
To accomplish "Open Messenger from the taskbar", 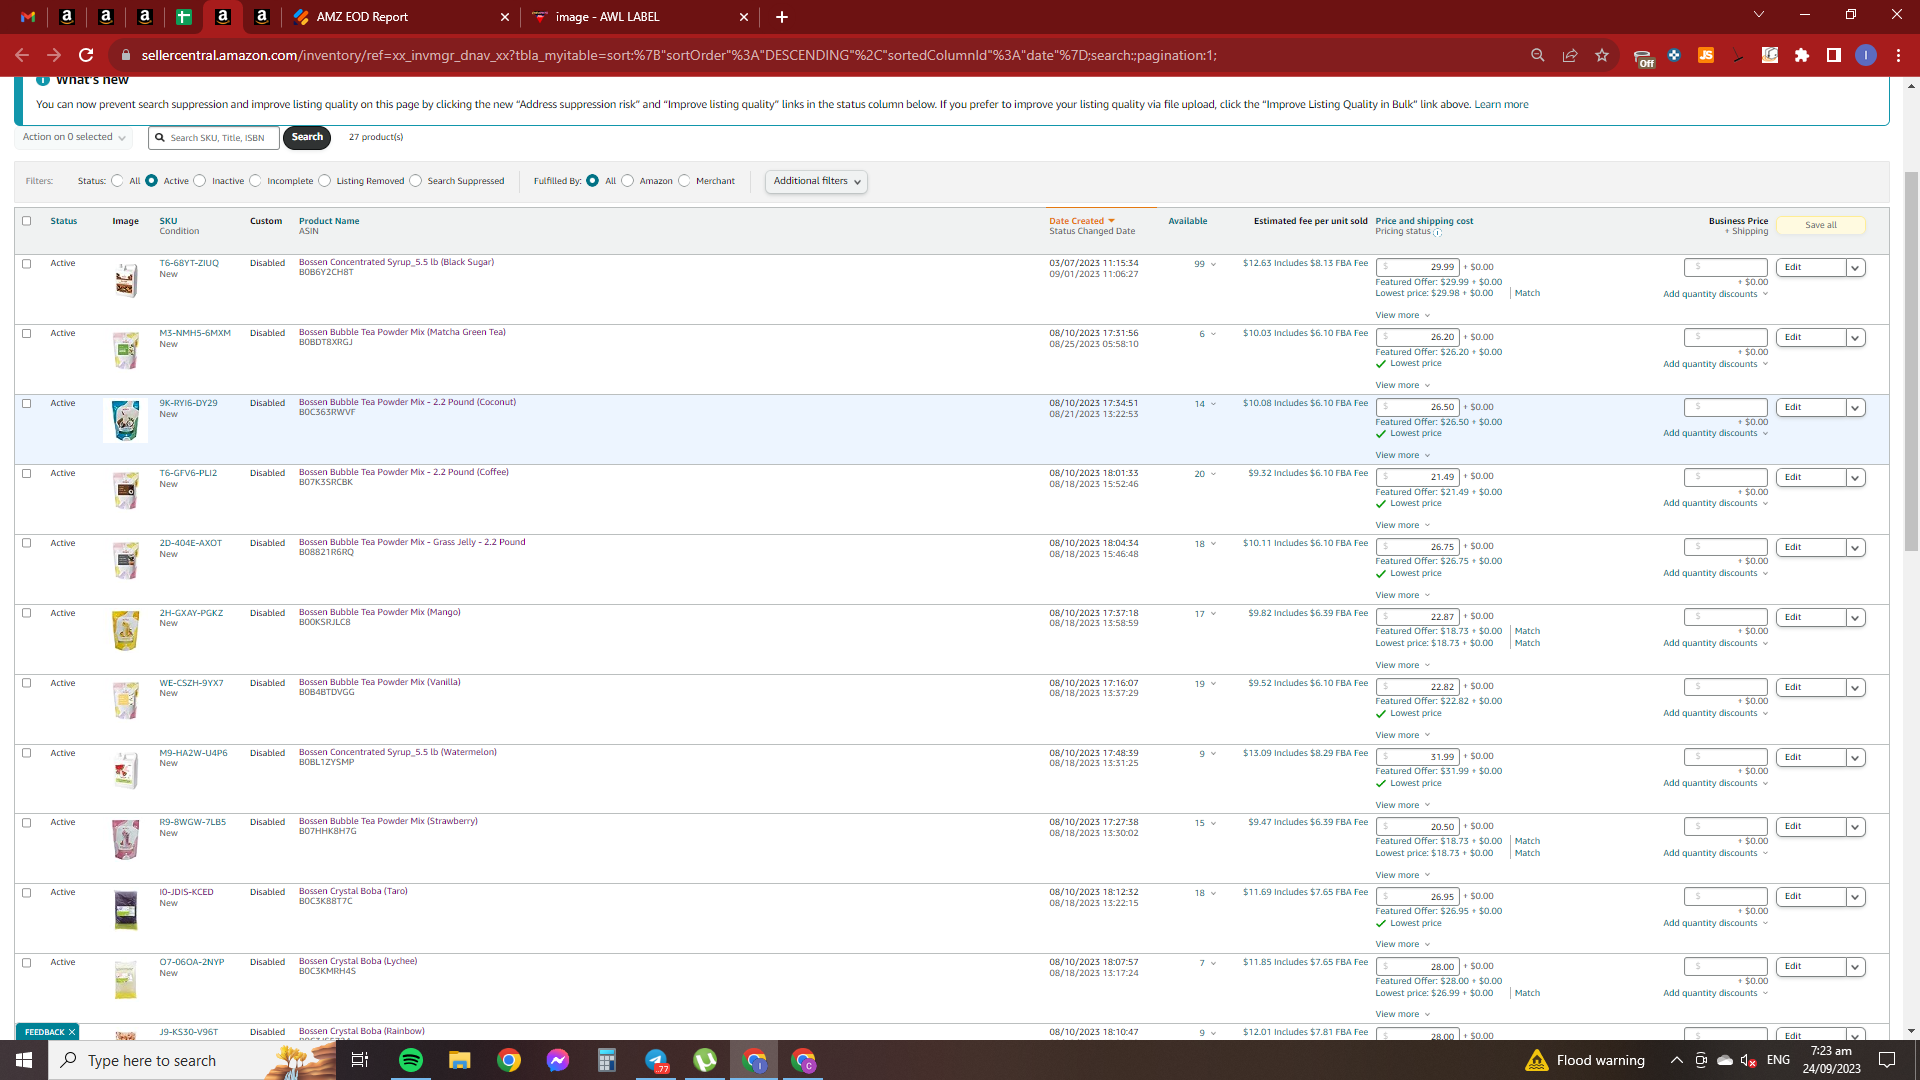I will click(558, 1060).
